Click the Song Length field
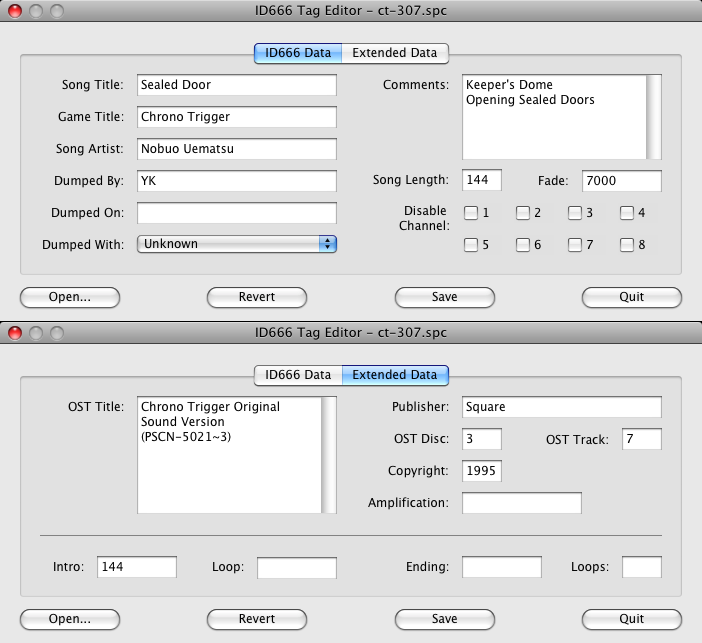The width and height of the screenshot is (702, 643). (x=482, y=180)
